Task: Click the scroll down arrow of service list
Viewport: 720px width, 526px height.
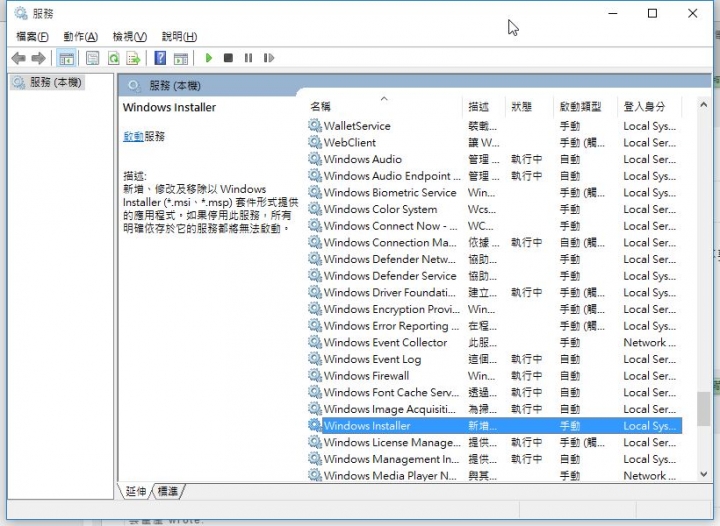Action: pos(703,474)
